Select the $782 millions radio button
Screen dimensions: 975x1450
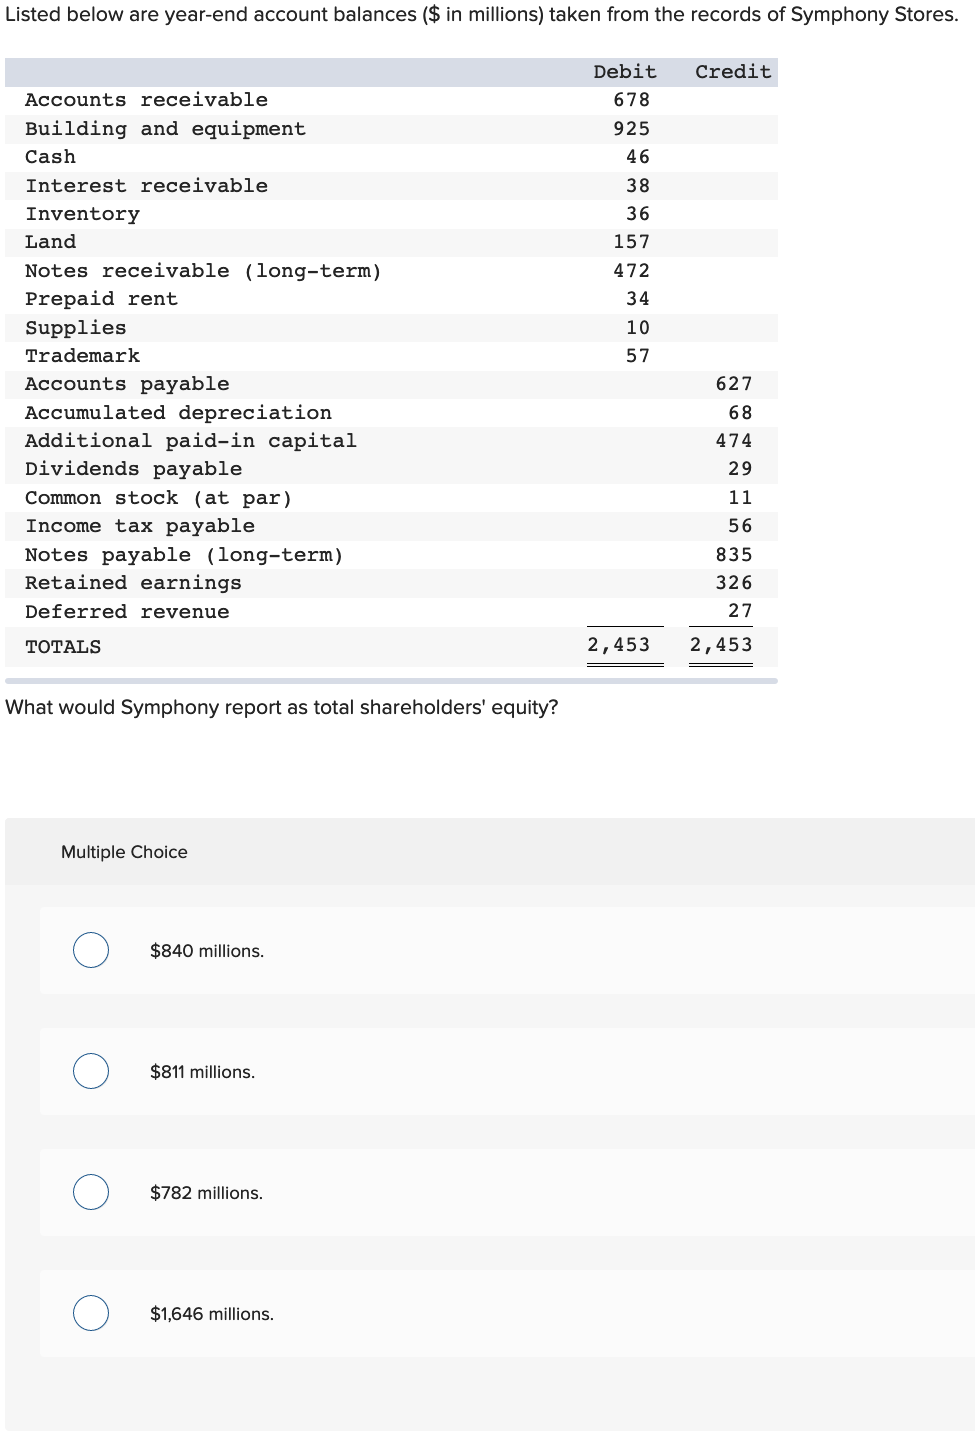click(x=90, y=1192)
